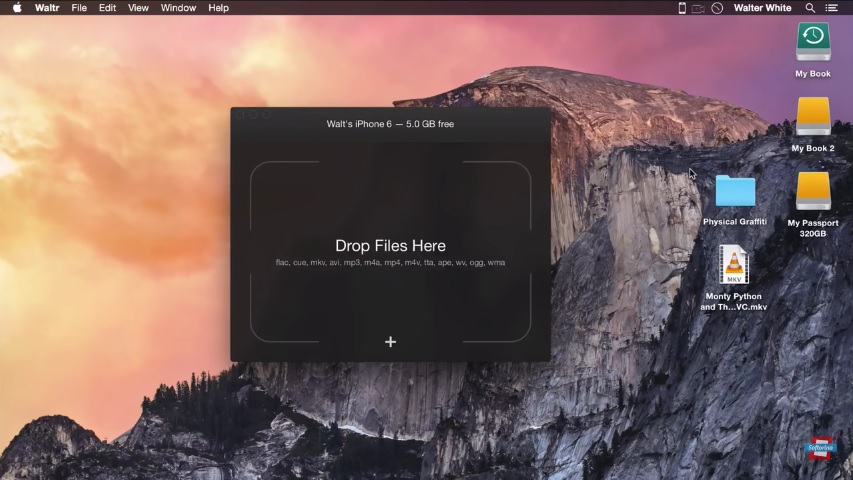Zoom the Waltr window with the green button
Image resolution: width=853 pixels, height=480 pixels.
point(266,115)
